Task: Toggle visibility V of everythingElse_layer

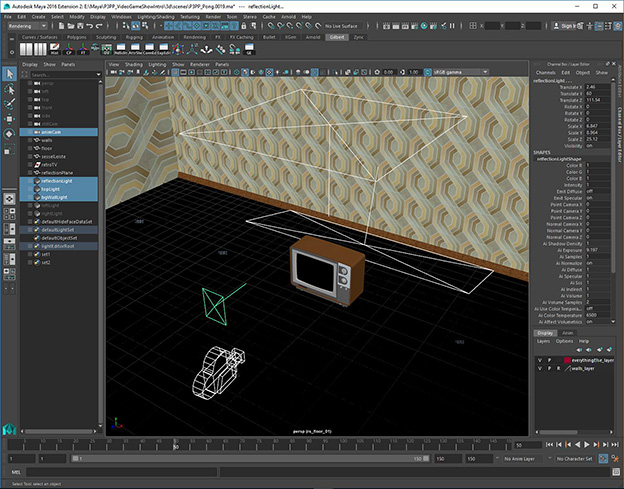Action: click(x=539, y=358)
